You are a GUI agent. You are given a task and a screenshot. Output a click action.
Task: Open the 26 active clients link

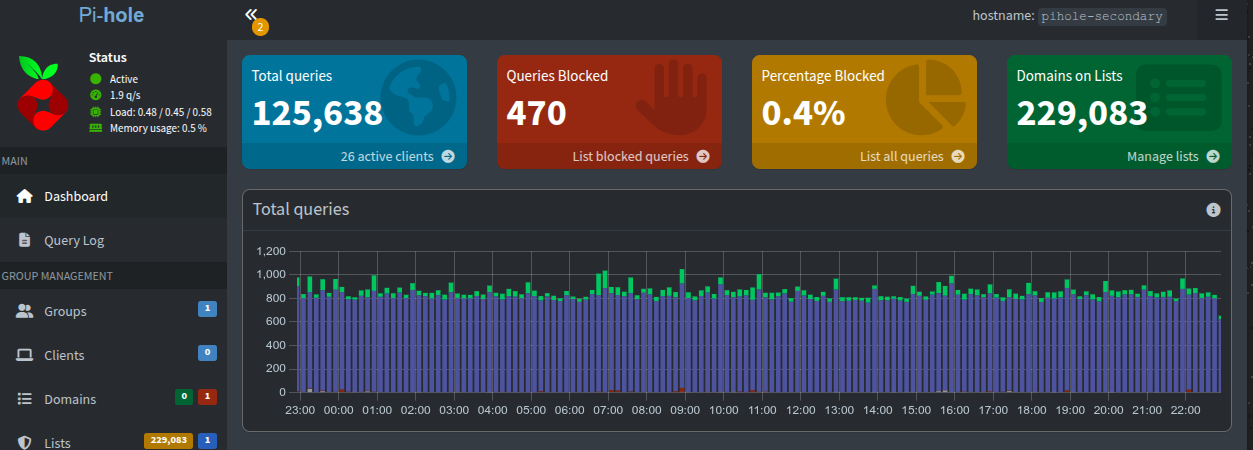pos(397,156)
